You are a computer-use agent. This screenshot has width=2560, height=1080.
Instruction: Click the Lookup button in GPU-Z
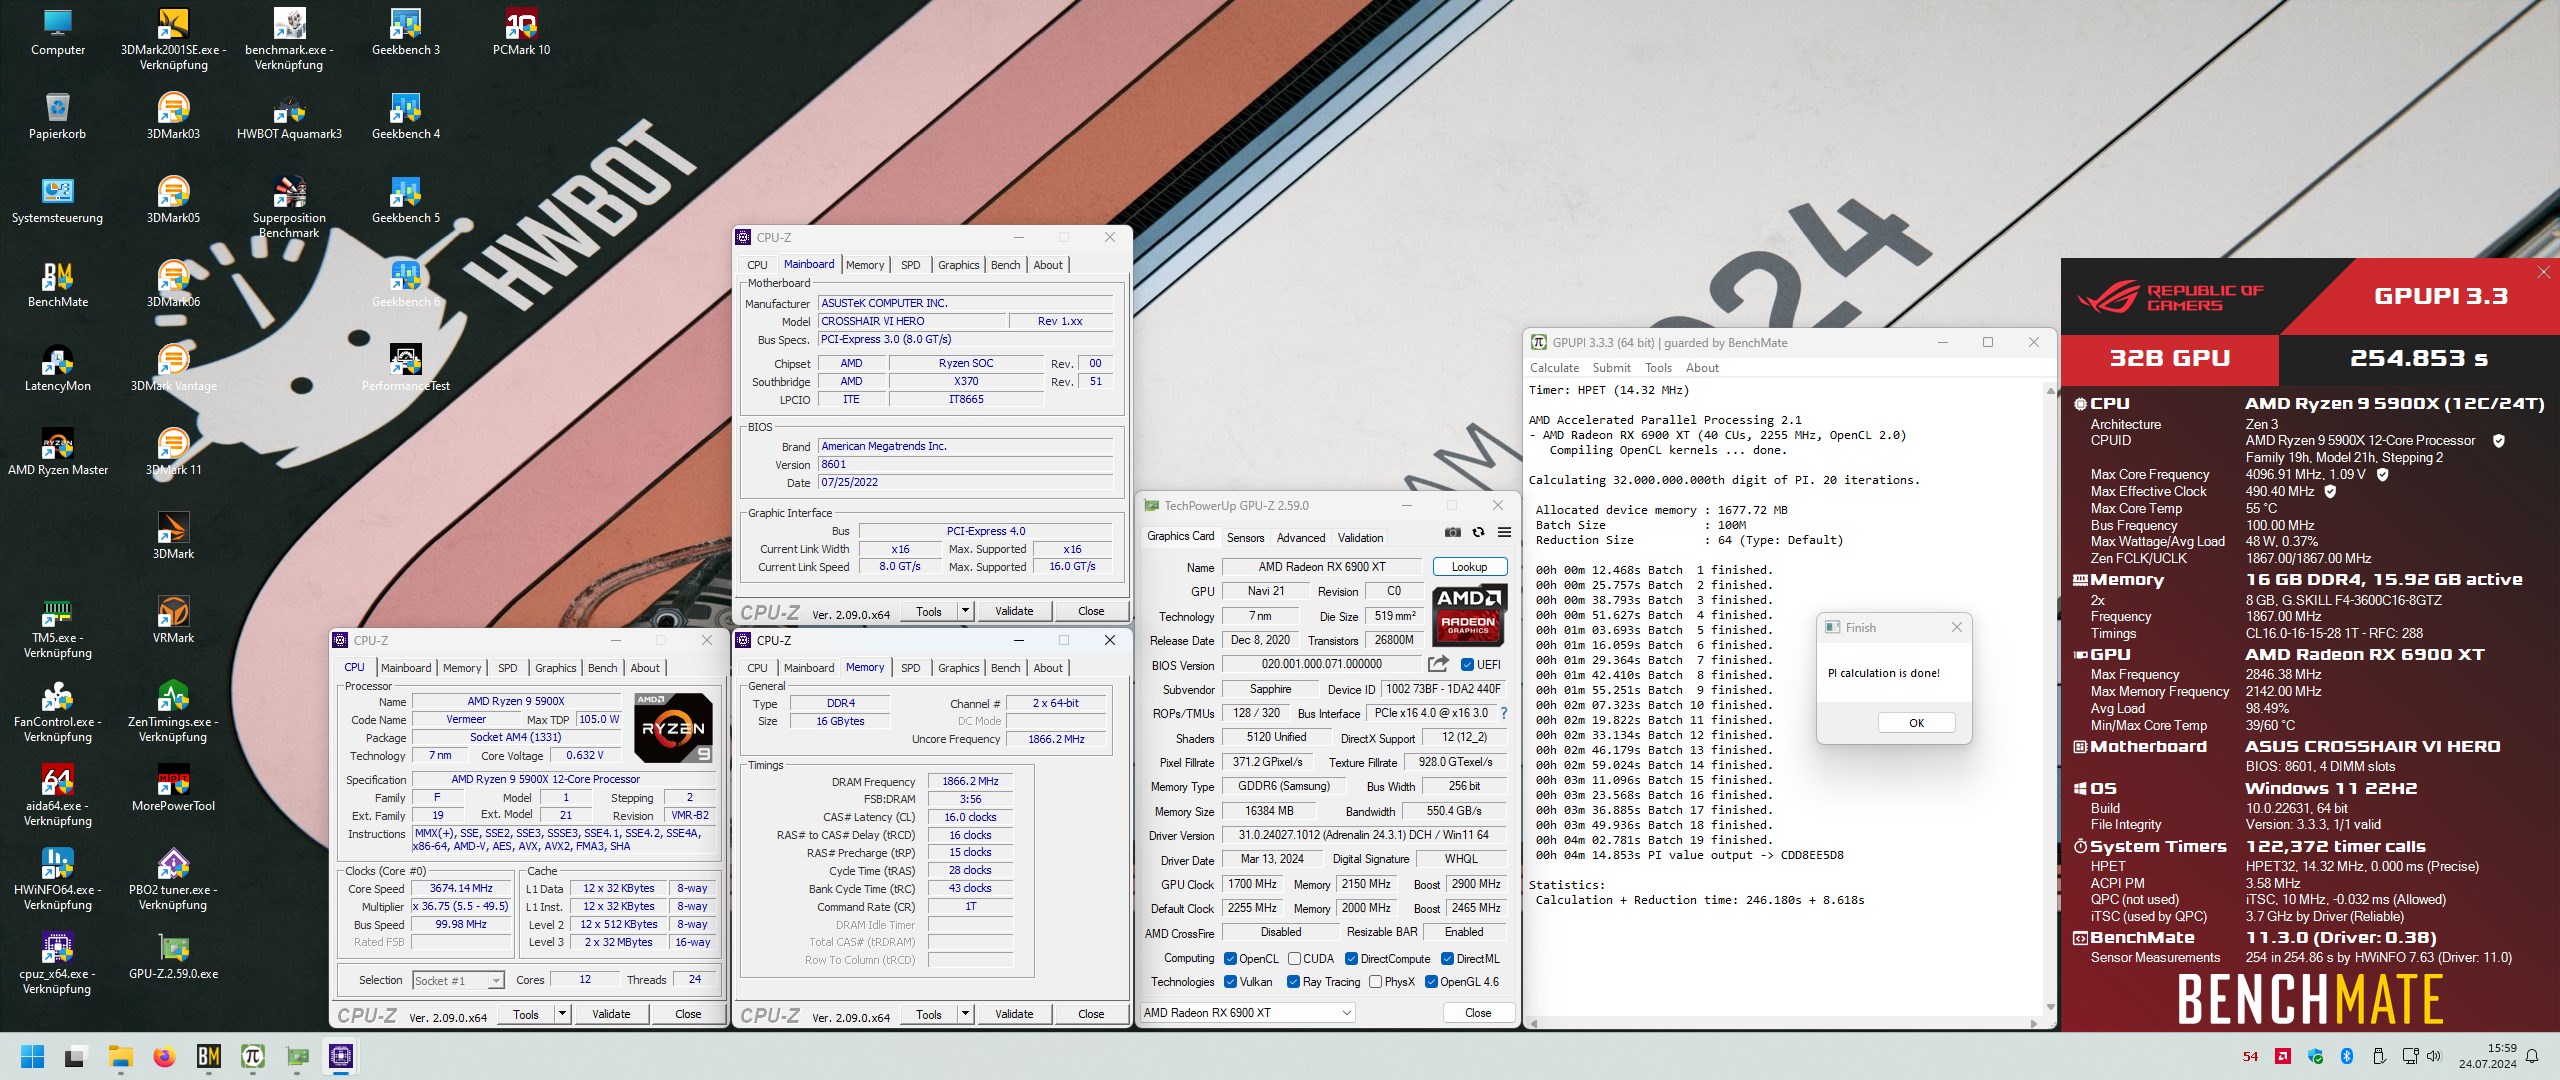(1469, 567)
